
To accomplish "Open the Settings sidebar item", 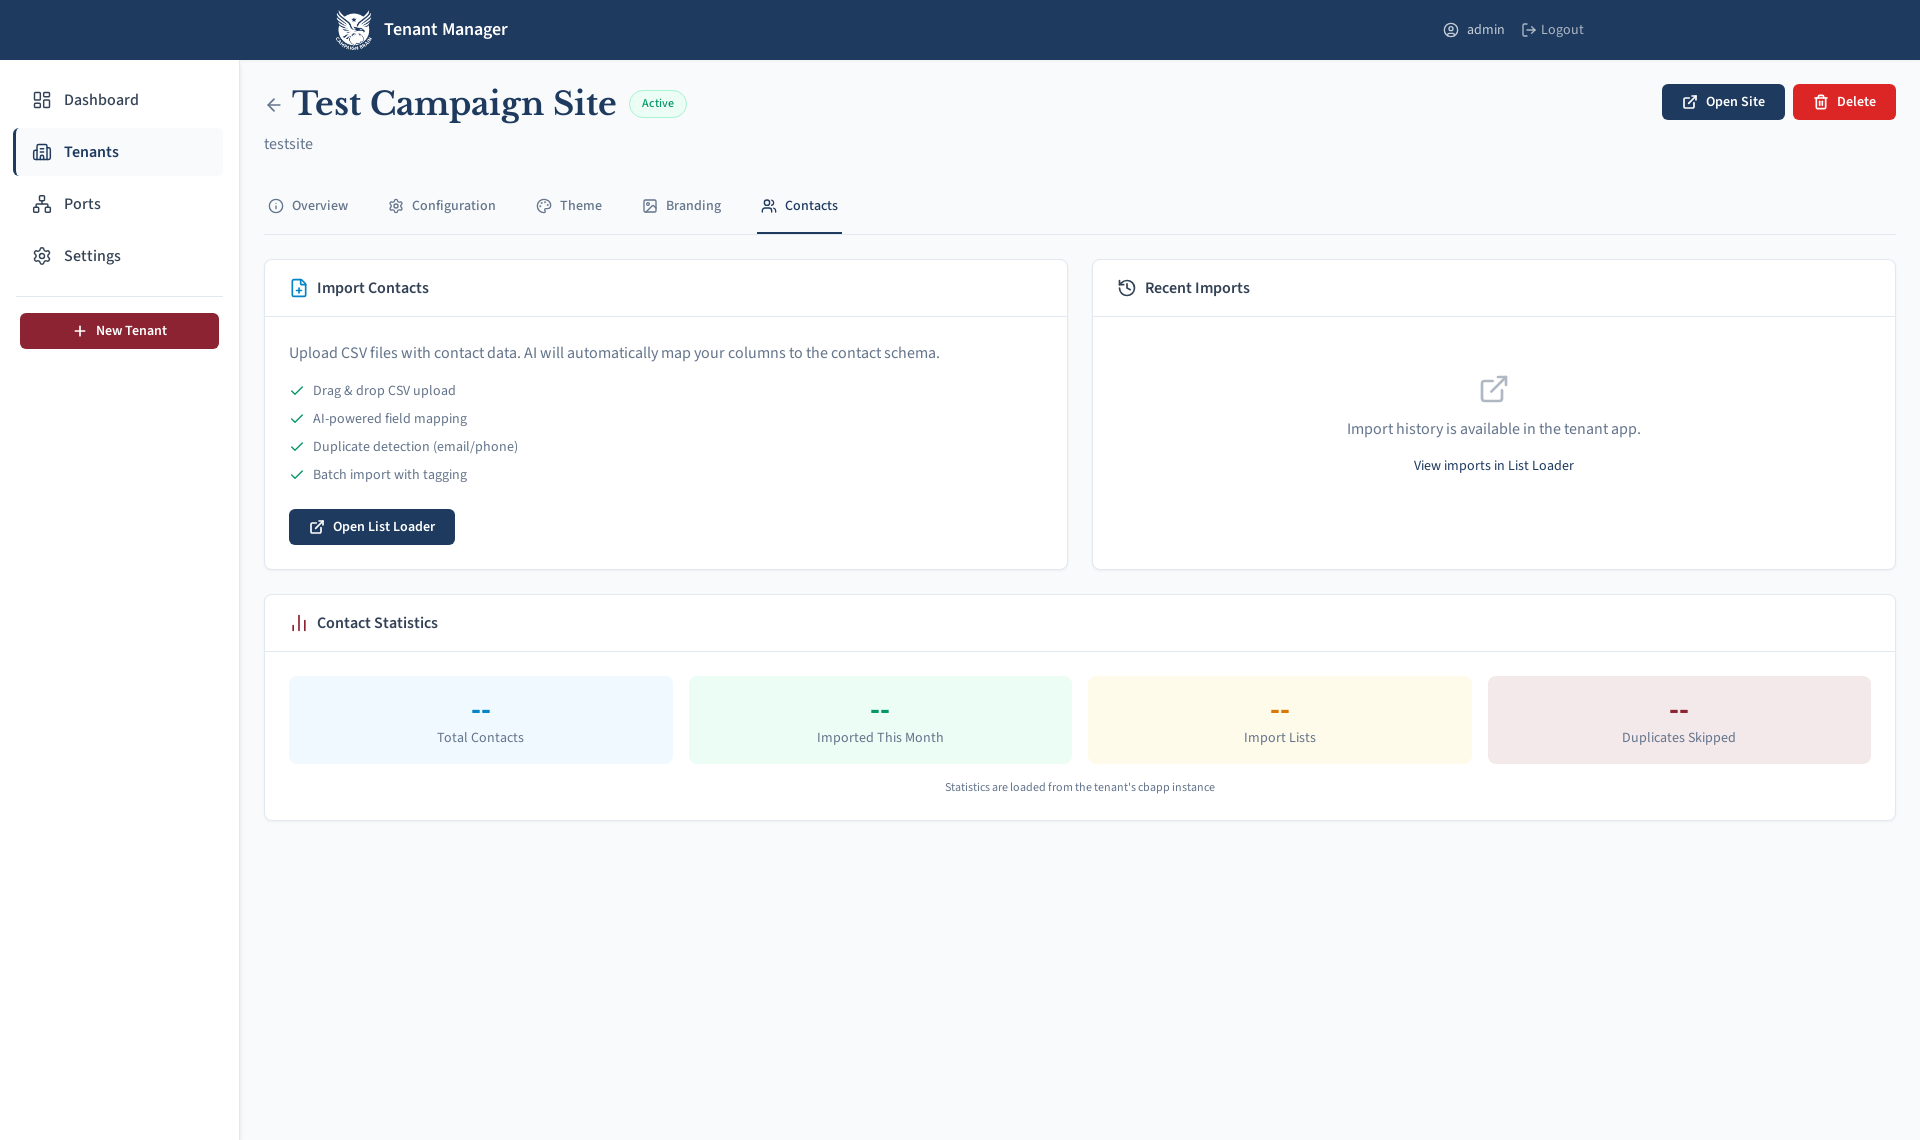I will [x=92, y=256].
